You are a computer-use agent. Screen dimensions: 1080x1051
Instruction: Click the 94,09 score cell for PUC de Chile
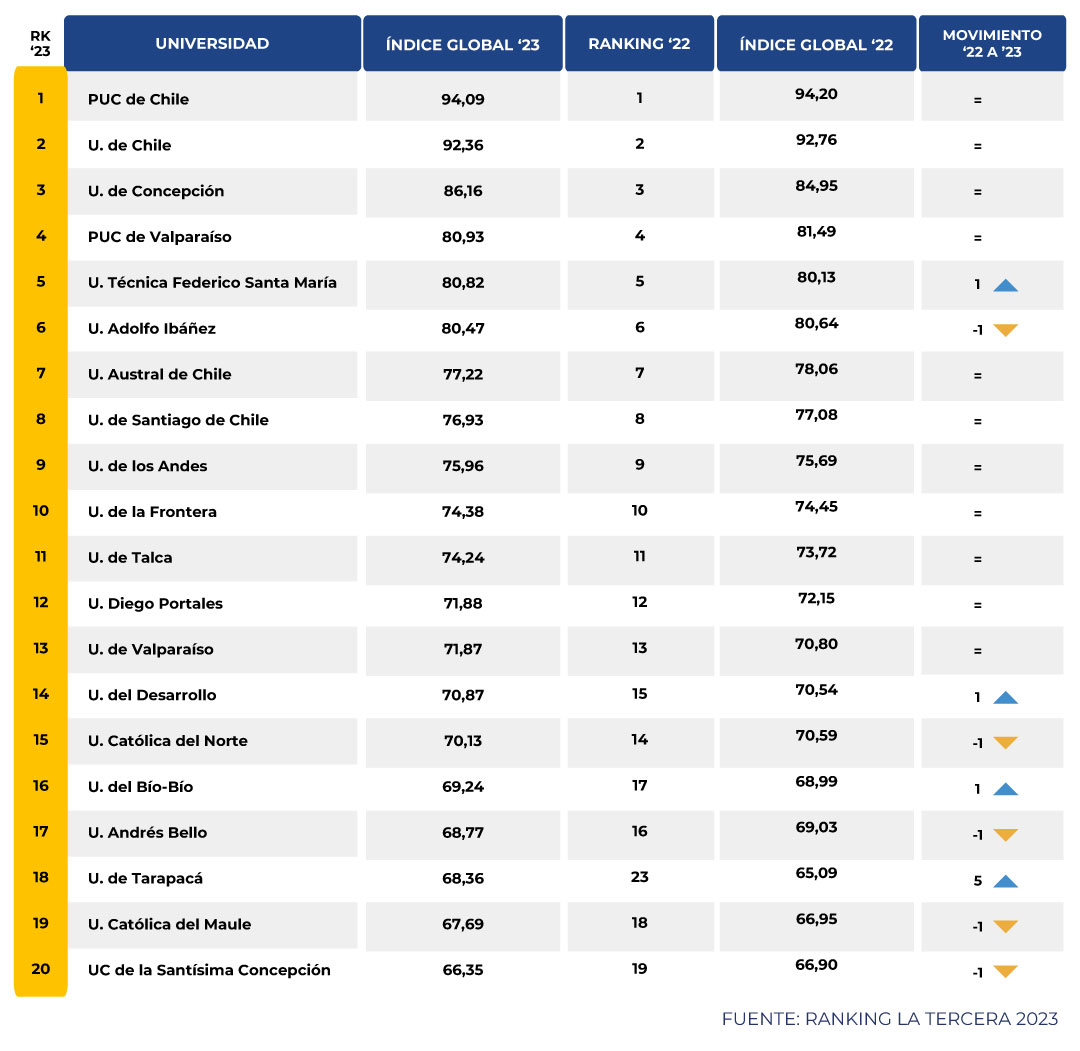(x=463, y=97)
